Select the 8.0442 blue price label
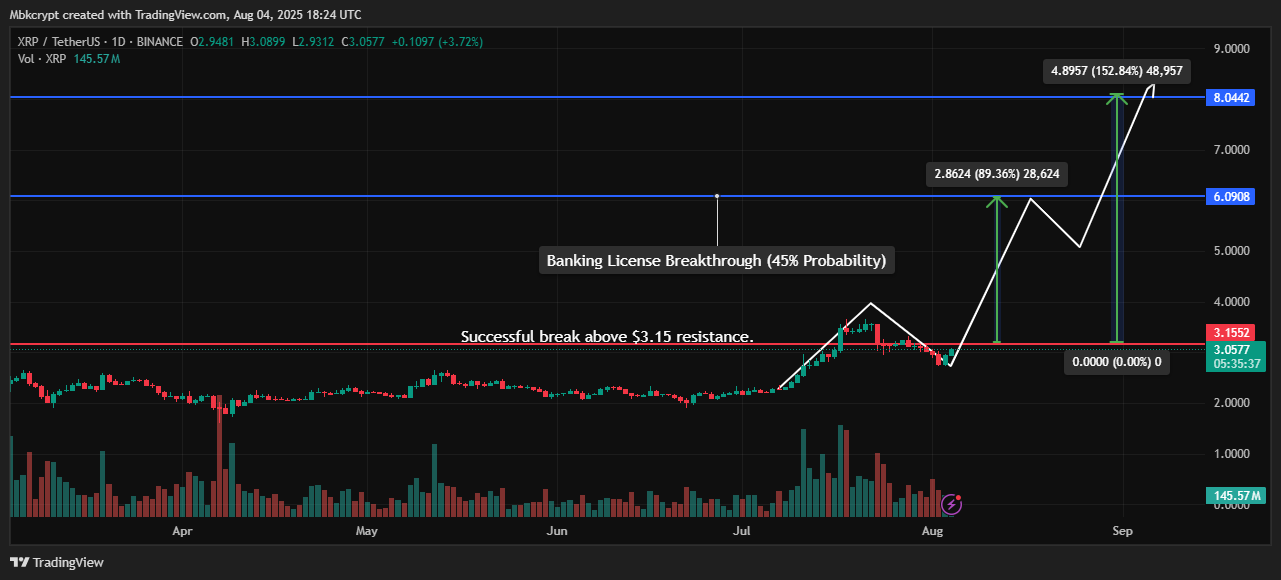Viewport: 1281px width, 580px height. (x=1234, y=98)
